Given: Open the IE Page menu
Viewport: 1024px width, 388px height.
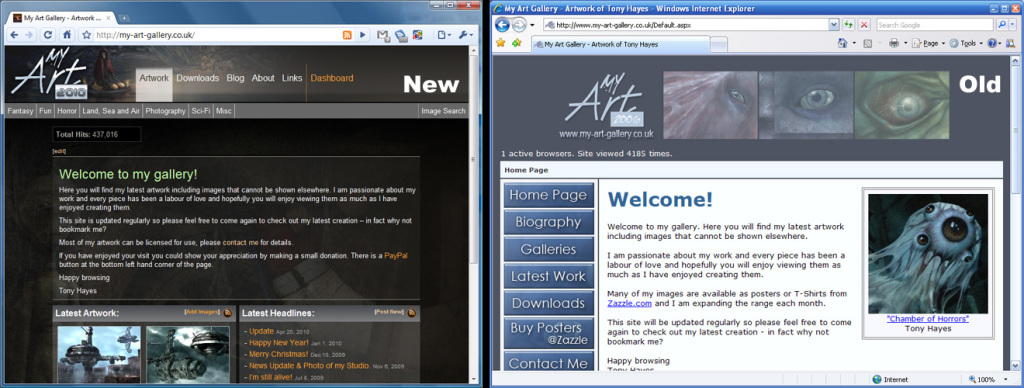Looking at the screenshot, I should tap(928, 43).
